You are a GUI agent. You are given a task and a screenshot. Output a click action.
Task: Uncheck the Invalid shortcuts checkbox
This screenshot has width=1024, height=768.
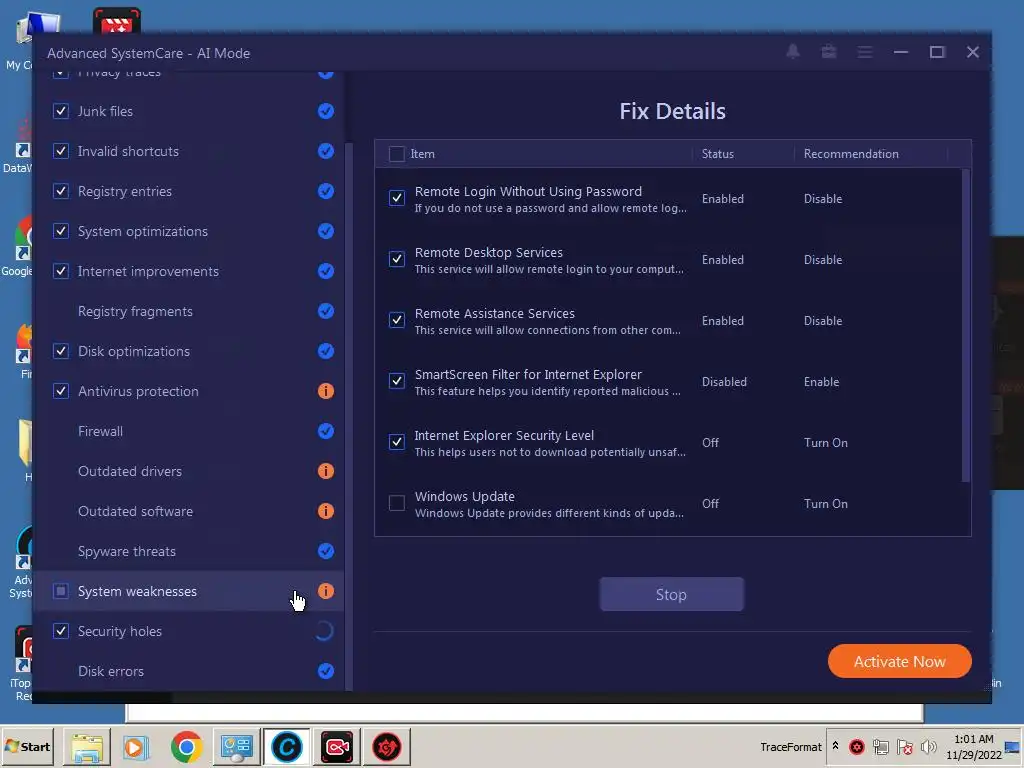pos(61,151)
